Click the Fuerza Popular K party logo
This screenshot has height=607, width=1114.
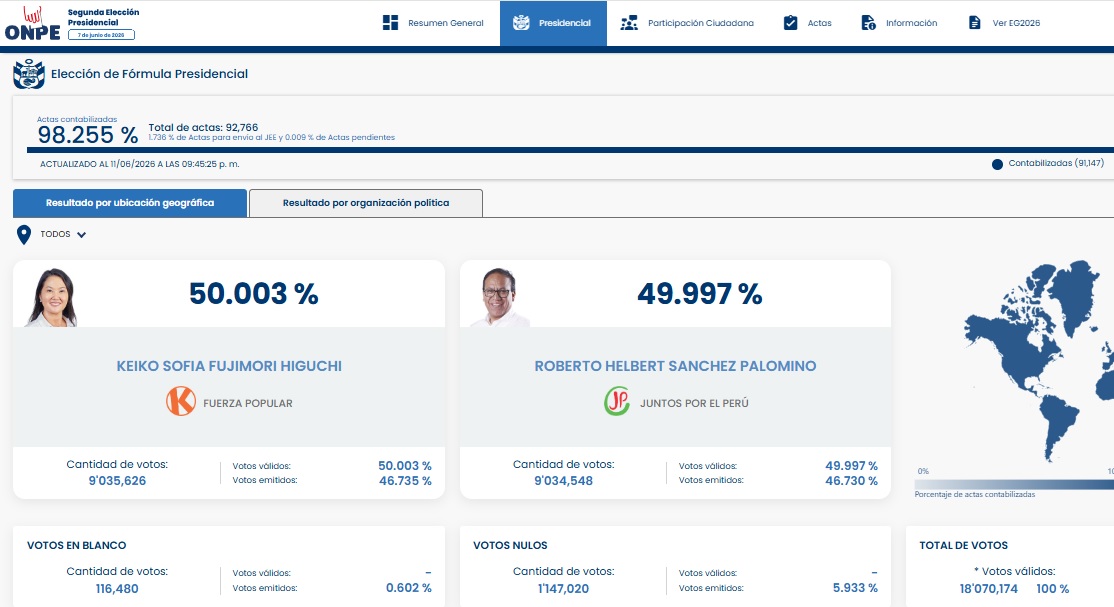pyautogui.click(x=180, y=402)
